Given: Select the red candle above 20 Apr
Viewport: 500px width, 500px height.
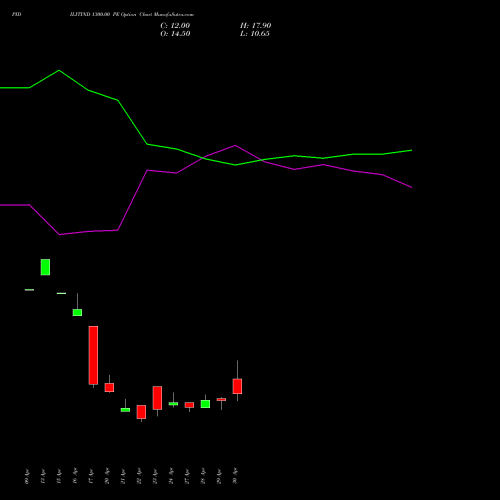Looking at the screenshot, I should (109, 387).
